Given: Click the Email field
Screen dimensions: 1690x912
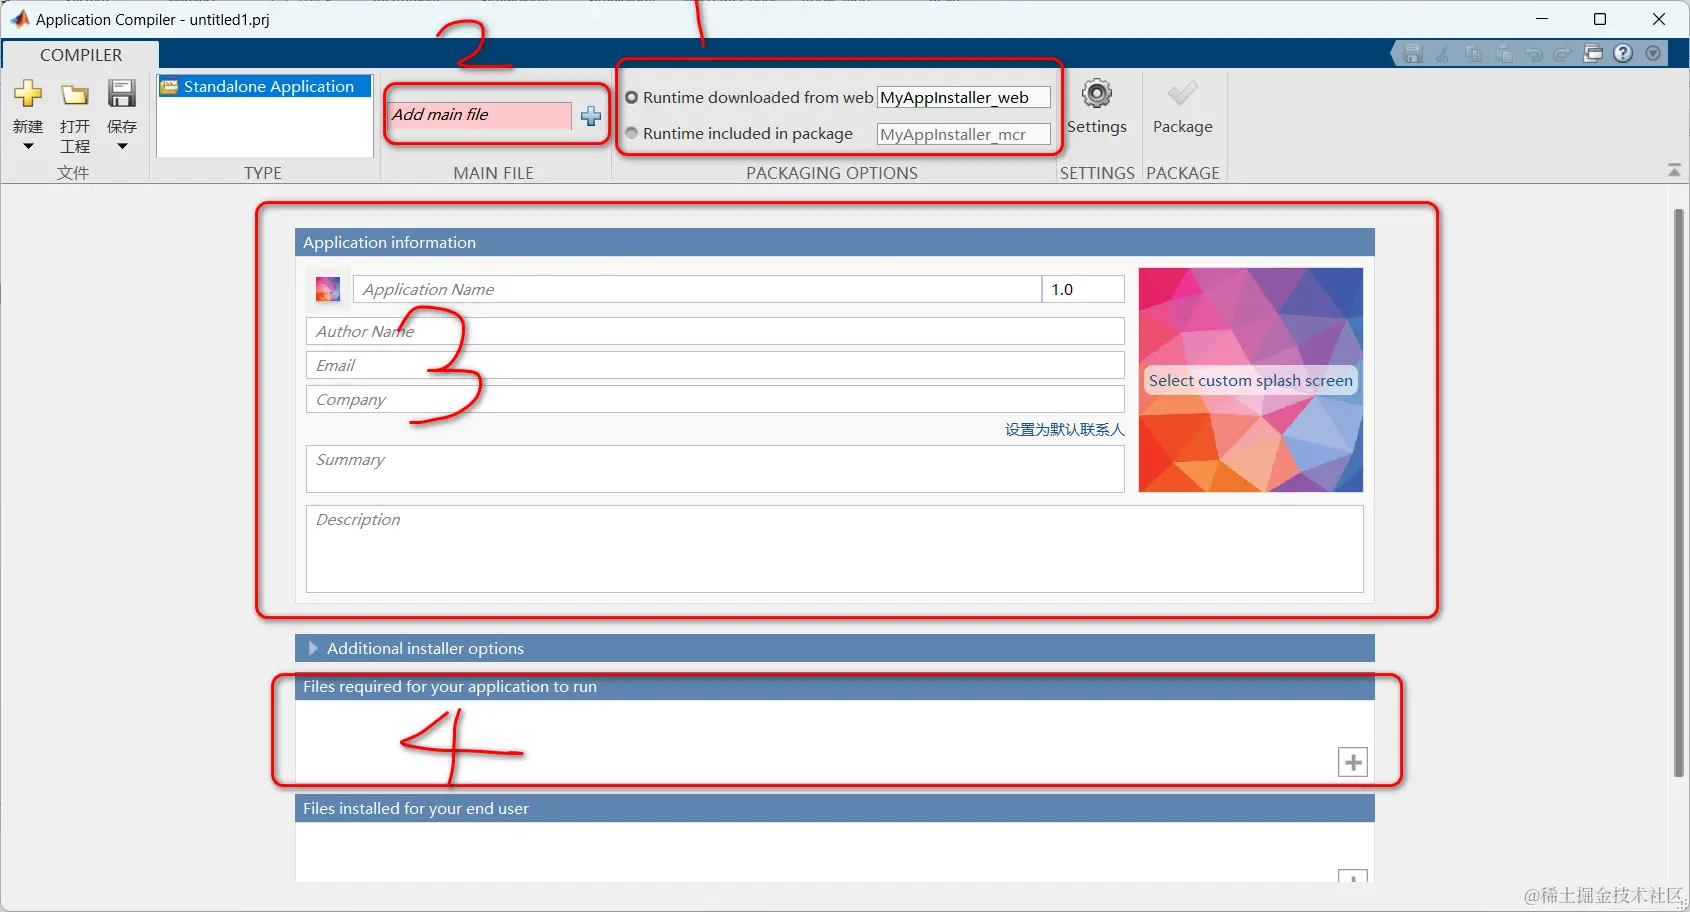Looking at the screenshot, I should (x=715, y=365).
